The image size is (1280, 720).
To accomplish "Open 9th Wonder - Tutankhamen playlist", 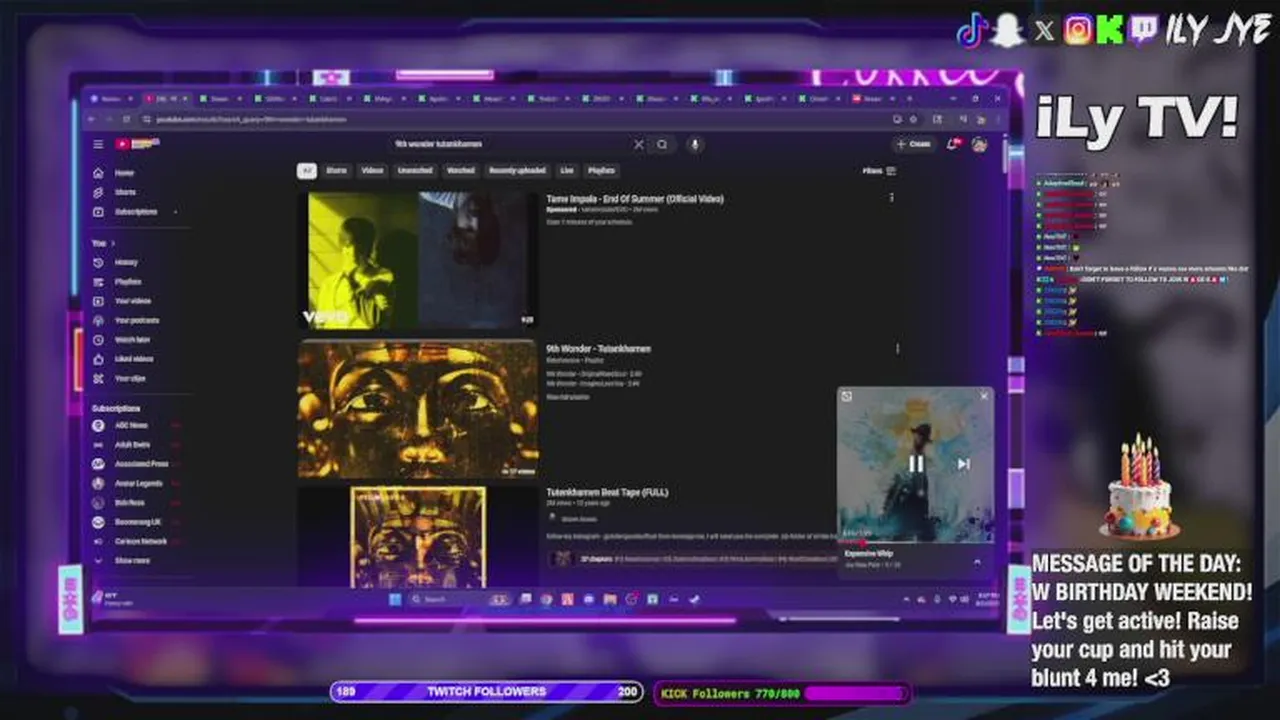I will (x=598, y=348).
